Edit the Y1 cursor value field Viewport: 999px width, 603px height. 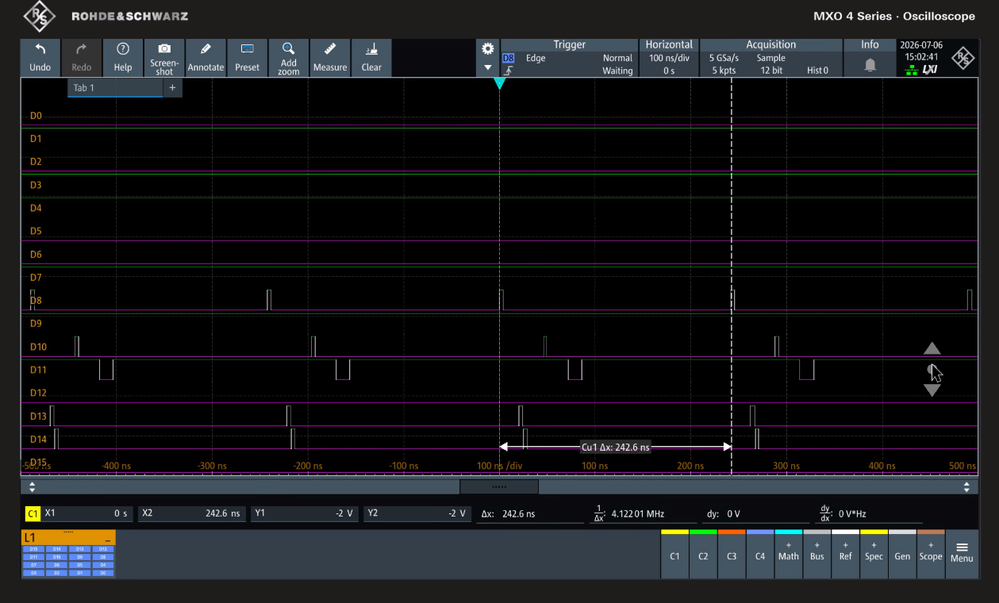point(304,514)
